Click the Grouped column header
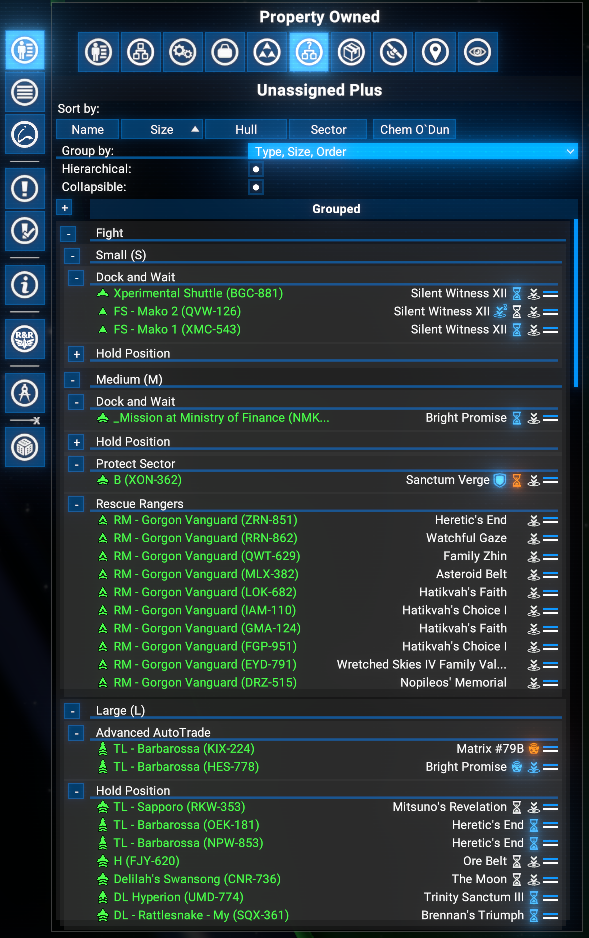Viewport: 589px width, 938px height. click(x=334, y=209)
